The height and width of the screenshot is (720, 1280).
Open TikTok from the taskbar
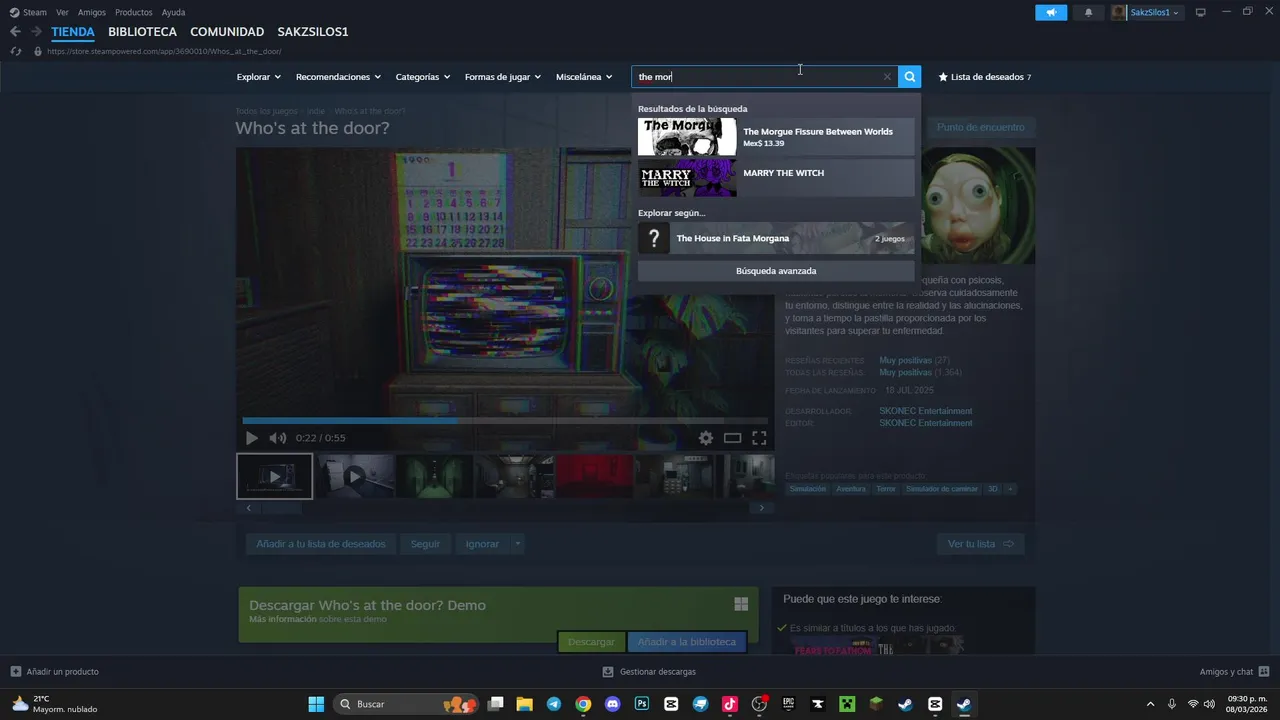(x=730, y=704)
